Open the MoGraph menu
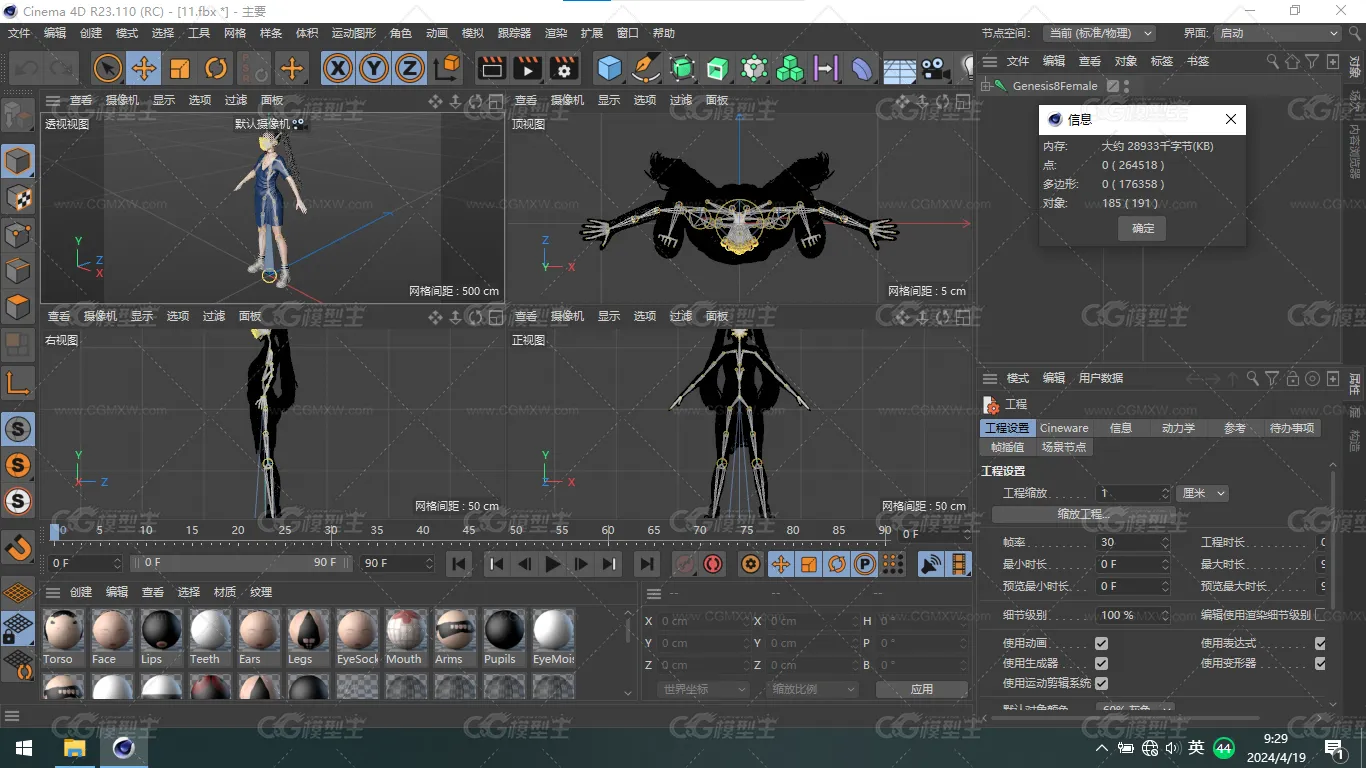Screen dimensions: 1366x768 tap(354, 33)
